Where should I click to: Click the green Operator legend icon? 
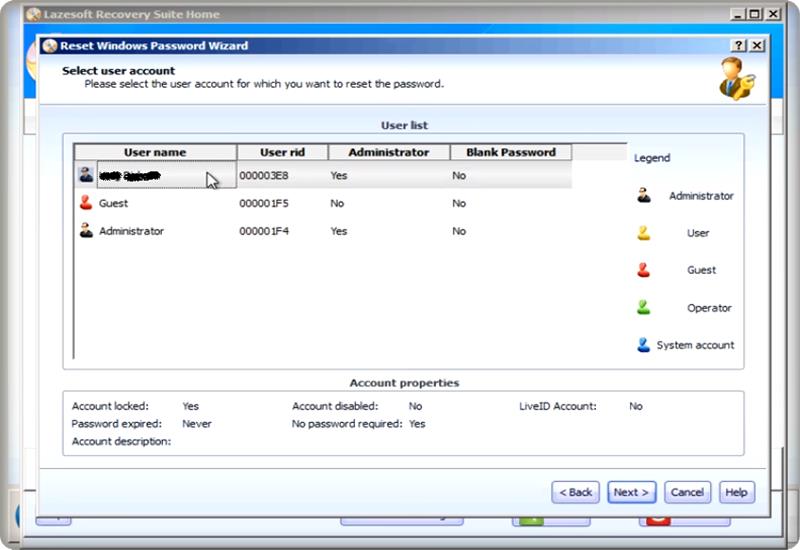644,307
